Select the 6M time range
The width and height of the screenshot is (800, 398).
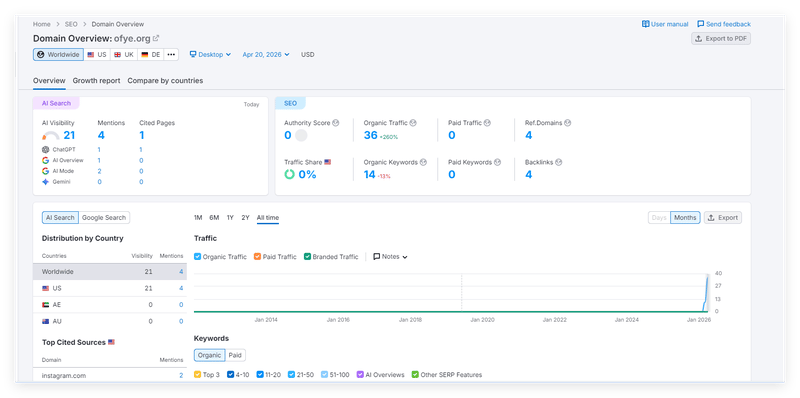pos(214,218)
